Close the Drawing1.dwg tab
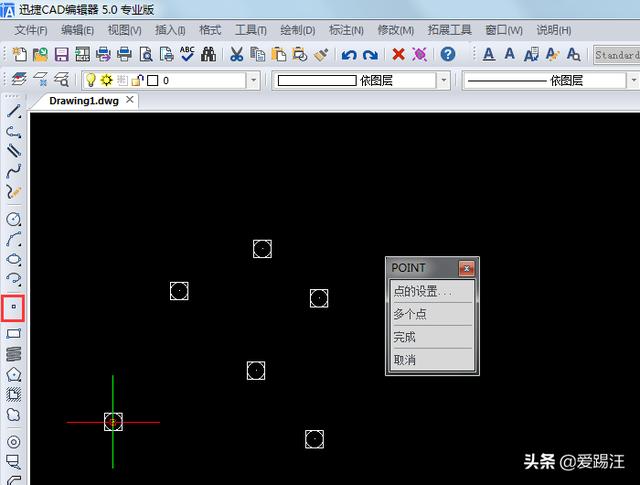The image size is (640, 485). [130, 100]
